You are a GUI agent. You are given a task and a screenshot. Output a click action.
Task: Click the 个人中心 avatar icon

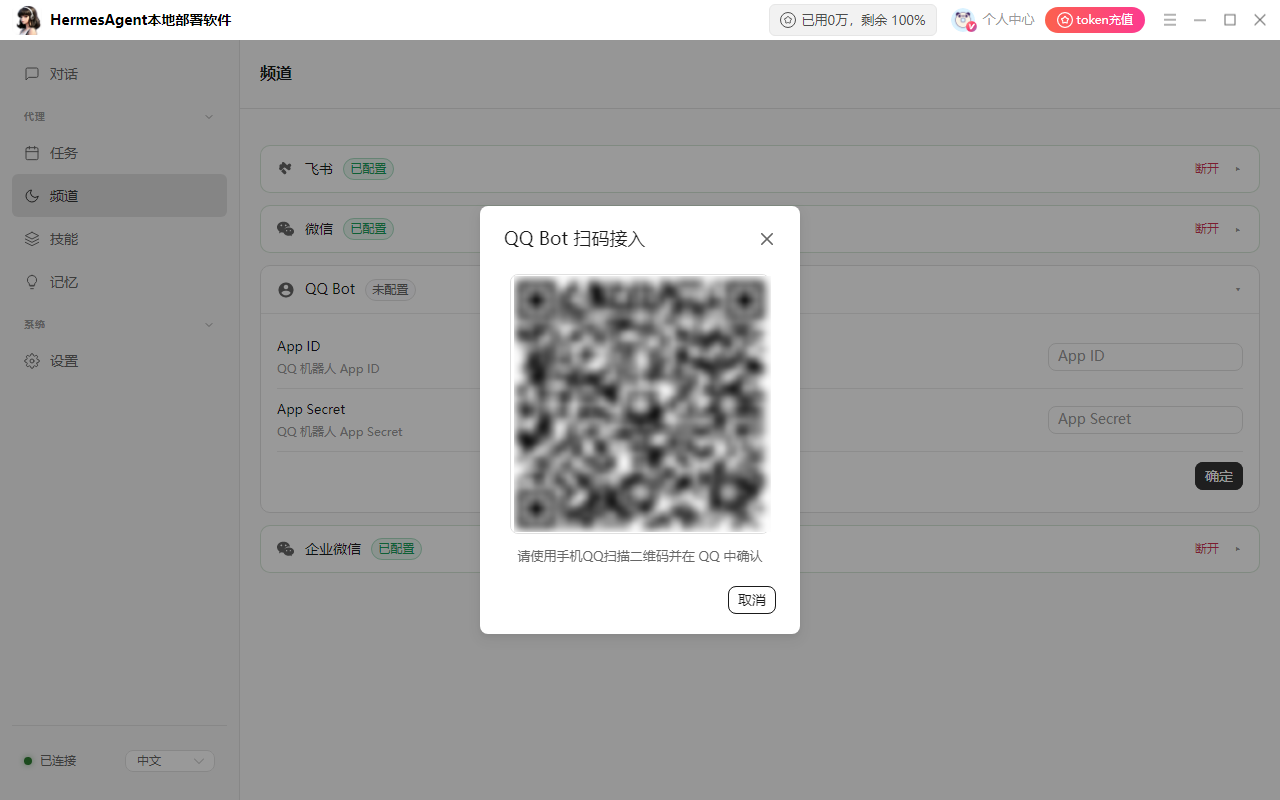(x=963, y=20)
